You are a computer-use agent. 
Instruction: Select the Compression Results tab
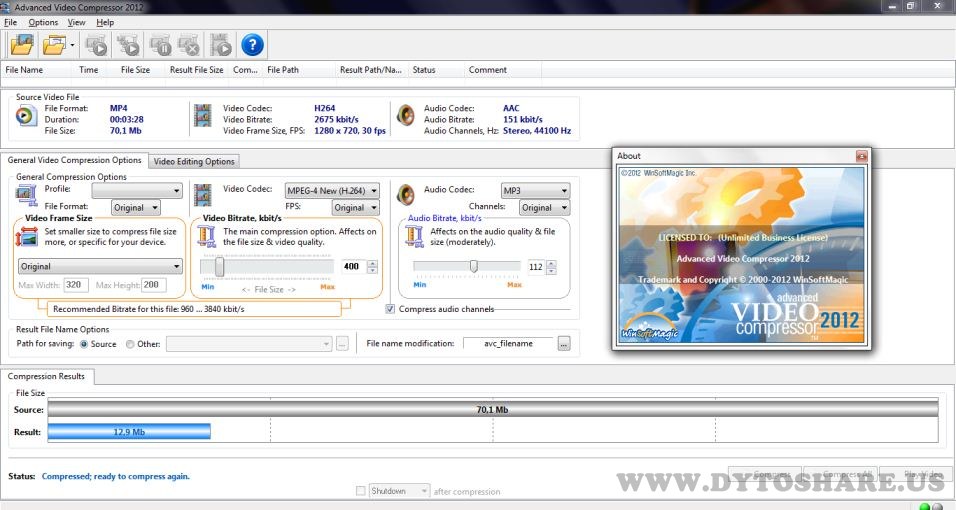pyautogui.click(x=46, y=376)
